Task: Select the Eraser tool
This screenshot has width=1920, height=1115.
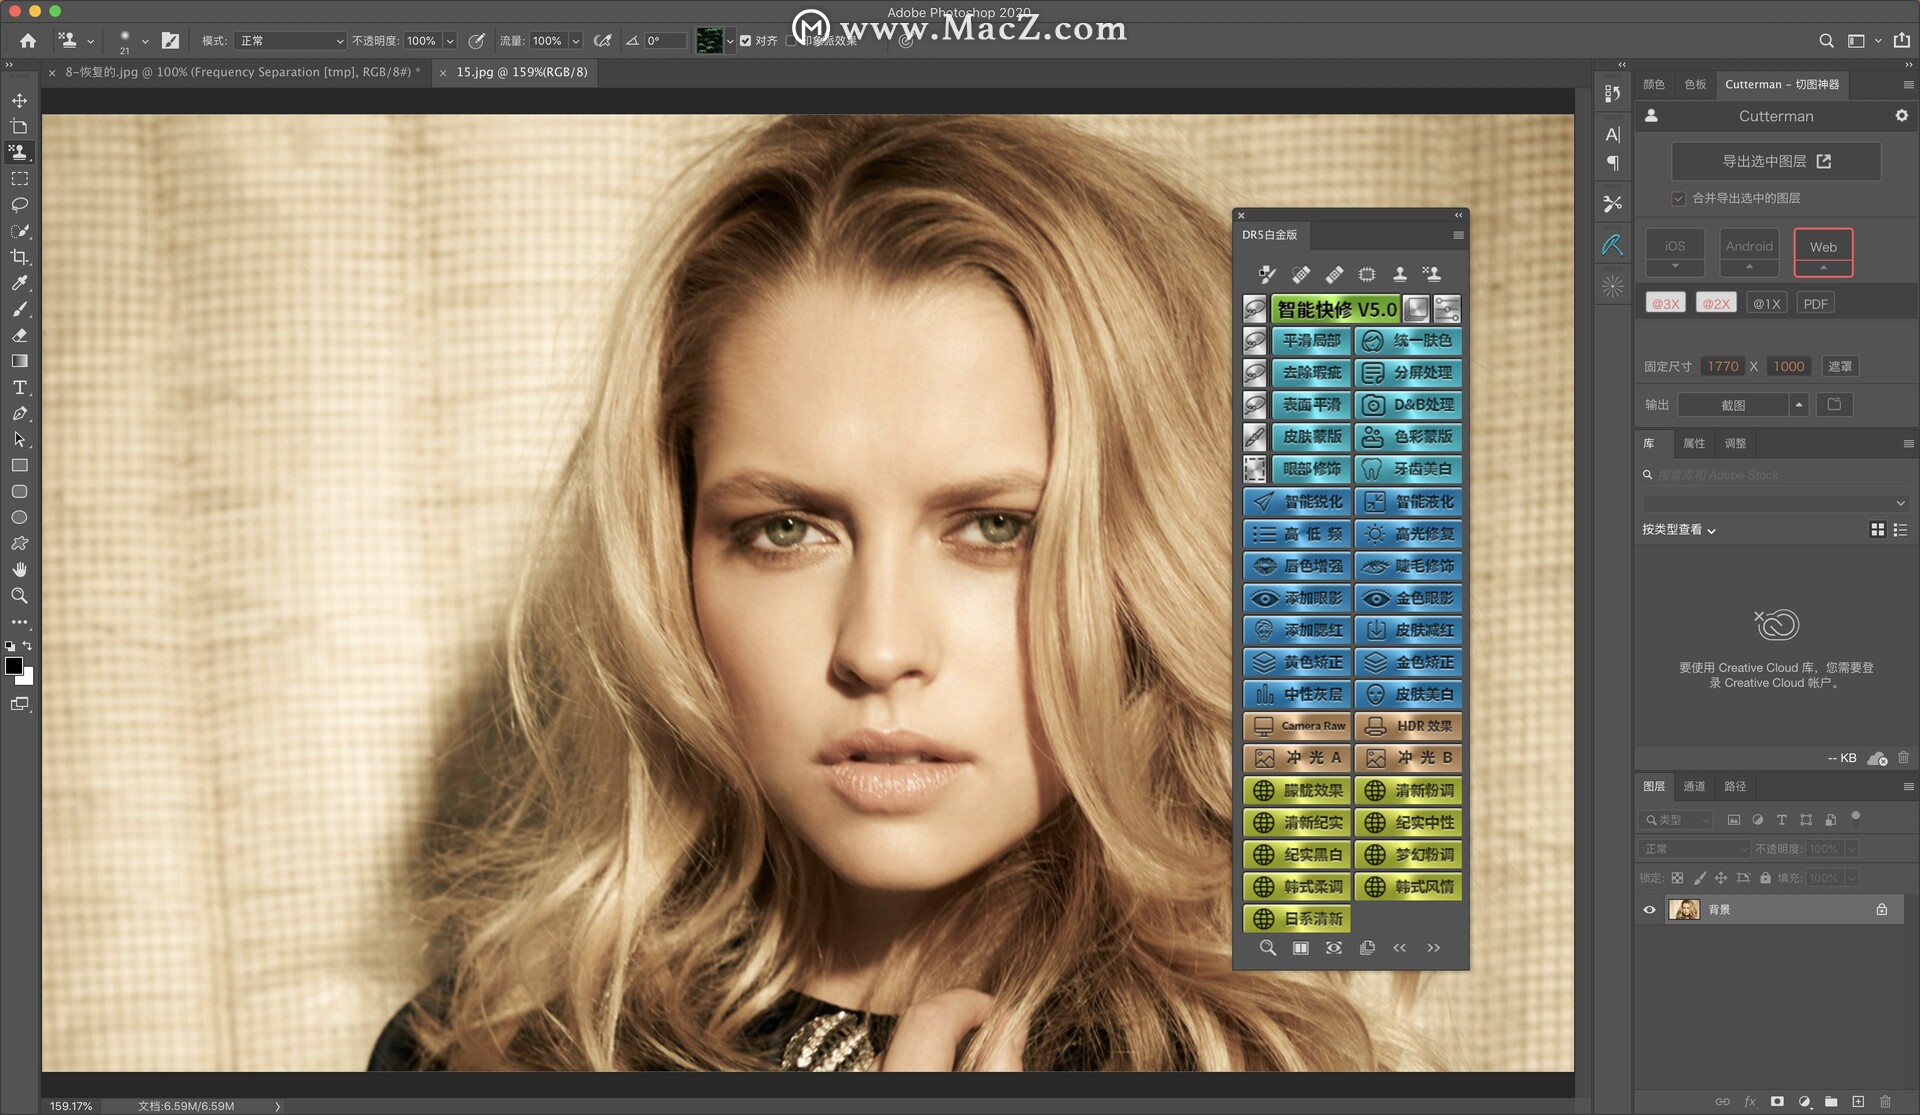Action: click(19, 336)
